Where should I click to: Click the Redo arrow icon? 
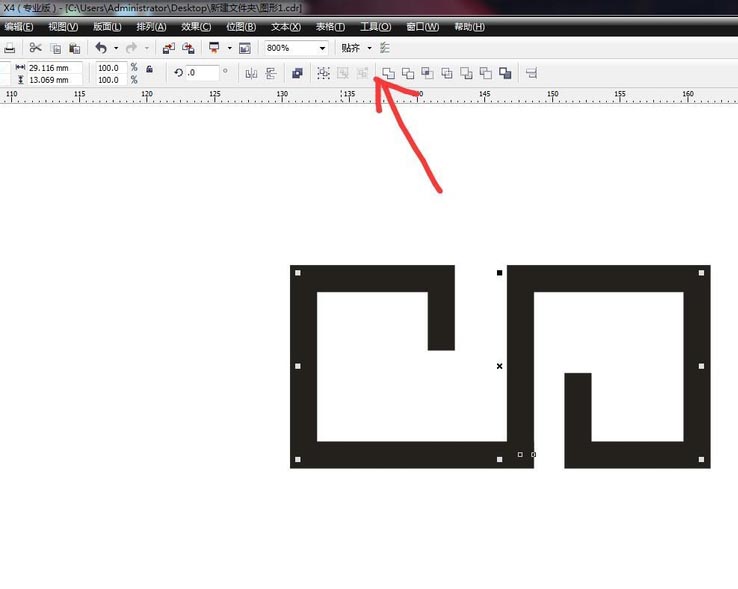coord(131,48)
